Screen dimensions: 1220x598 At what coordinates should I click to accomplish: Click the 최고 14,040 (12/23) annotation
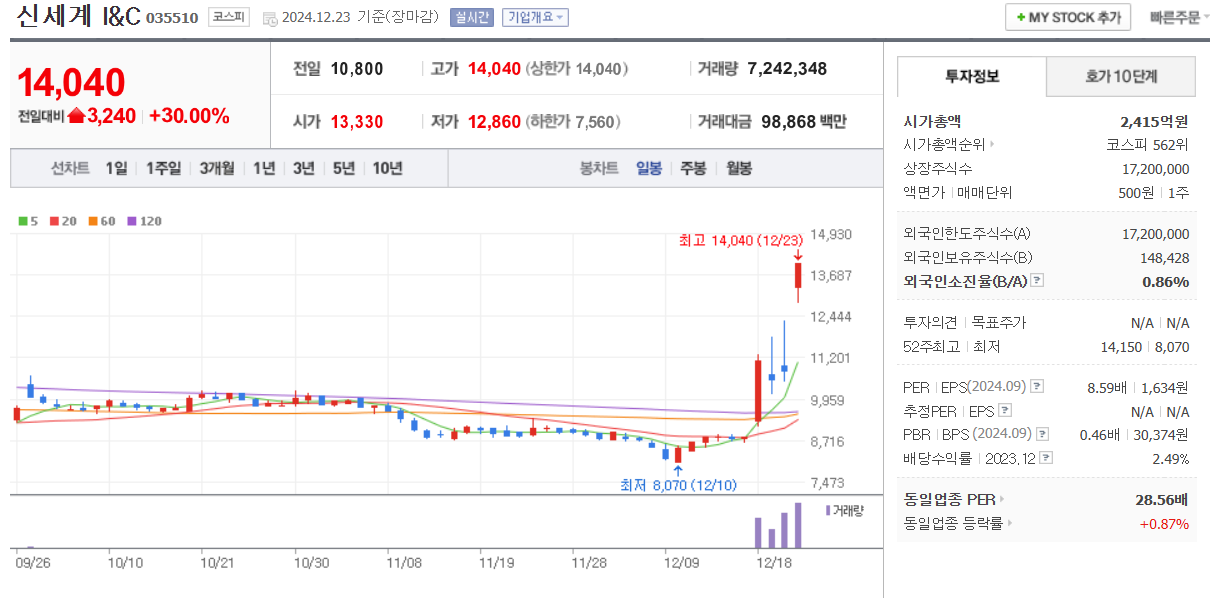pyautogui.click(x=740, y=241)
